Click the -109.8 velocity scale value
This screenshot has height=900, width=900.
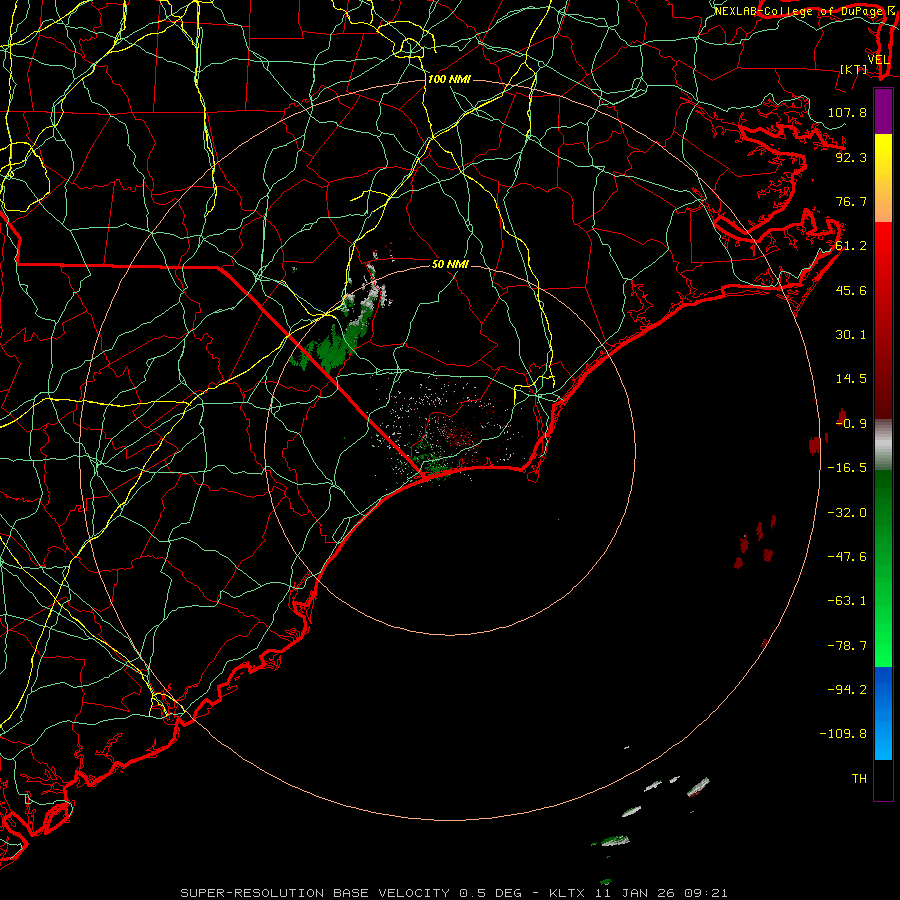(843, 734)
